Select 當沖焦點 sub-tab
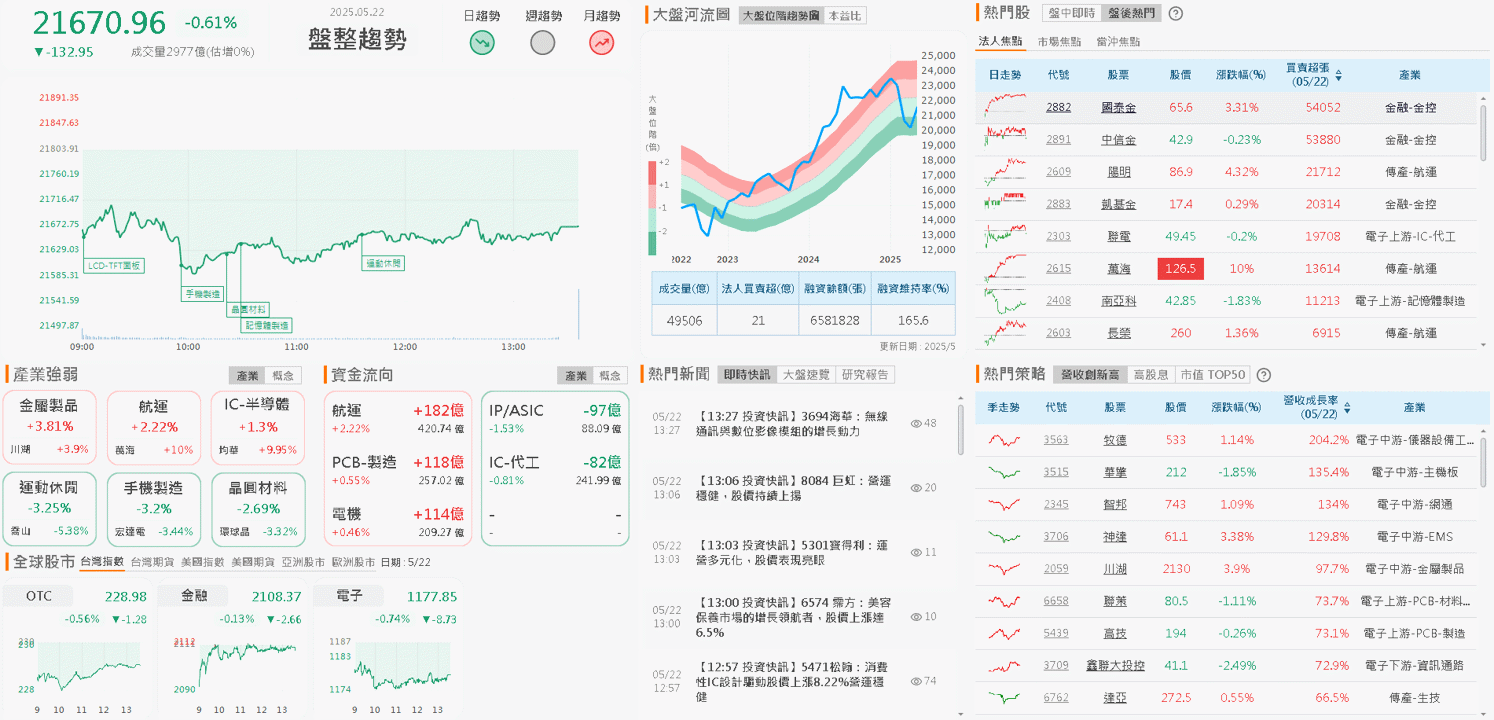 click(x=1118, y=41)
